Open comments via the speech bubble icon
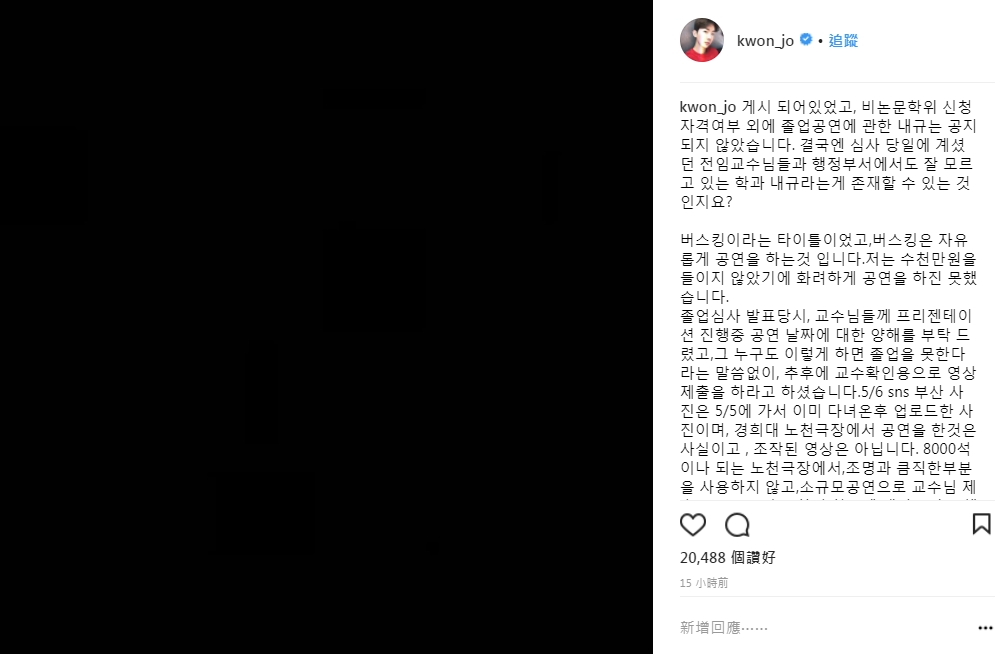Viewport: 1001px width, 654px height. [737, 525]
